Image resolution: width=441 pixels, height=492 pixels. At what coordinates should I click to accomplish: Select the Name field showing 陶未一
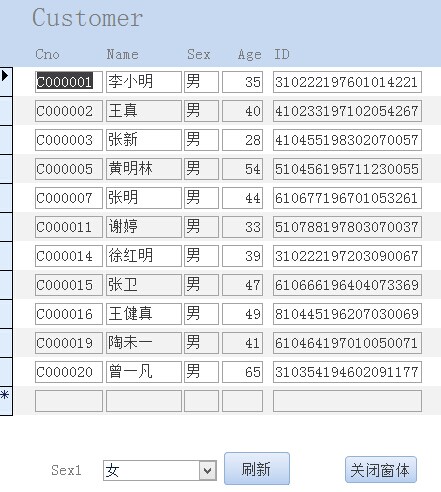pyautogui.click(x=144, y=343)
